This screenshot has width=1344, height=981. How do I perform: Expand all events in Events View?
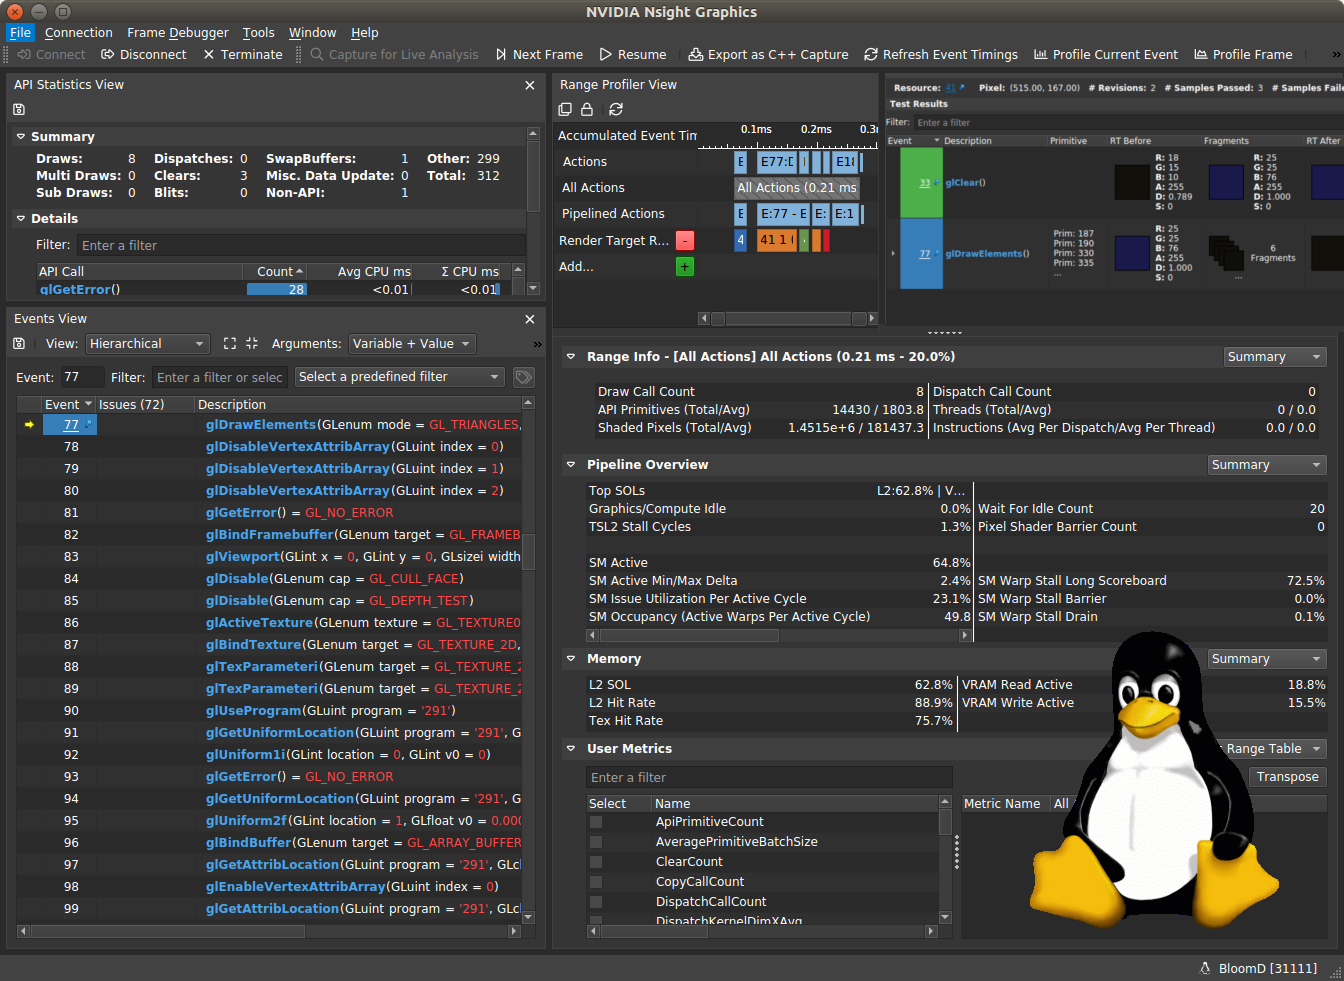point(230,343)
